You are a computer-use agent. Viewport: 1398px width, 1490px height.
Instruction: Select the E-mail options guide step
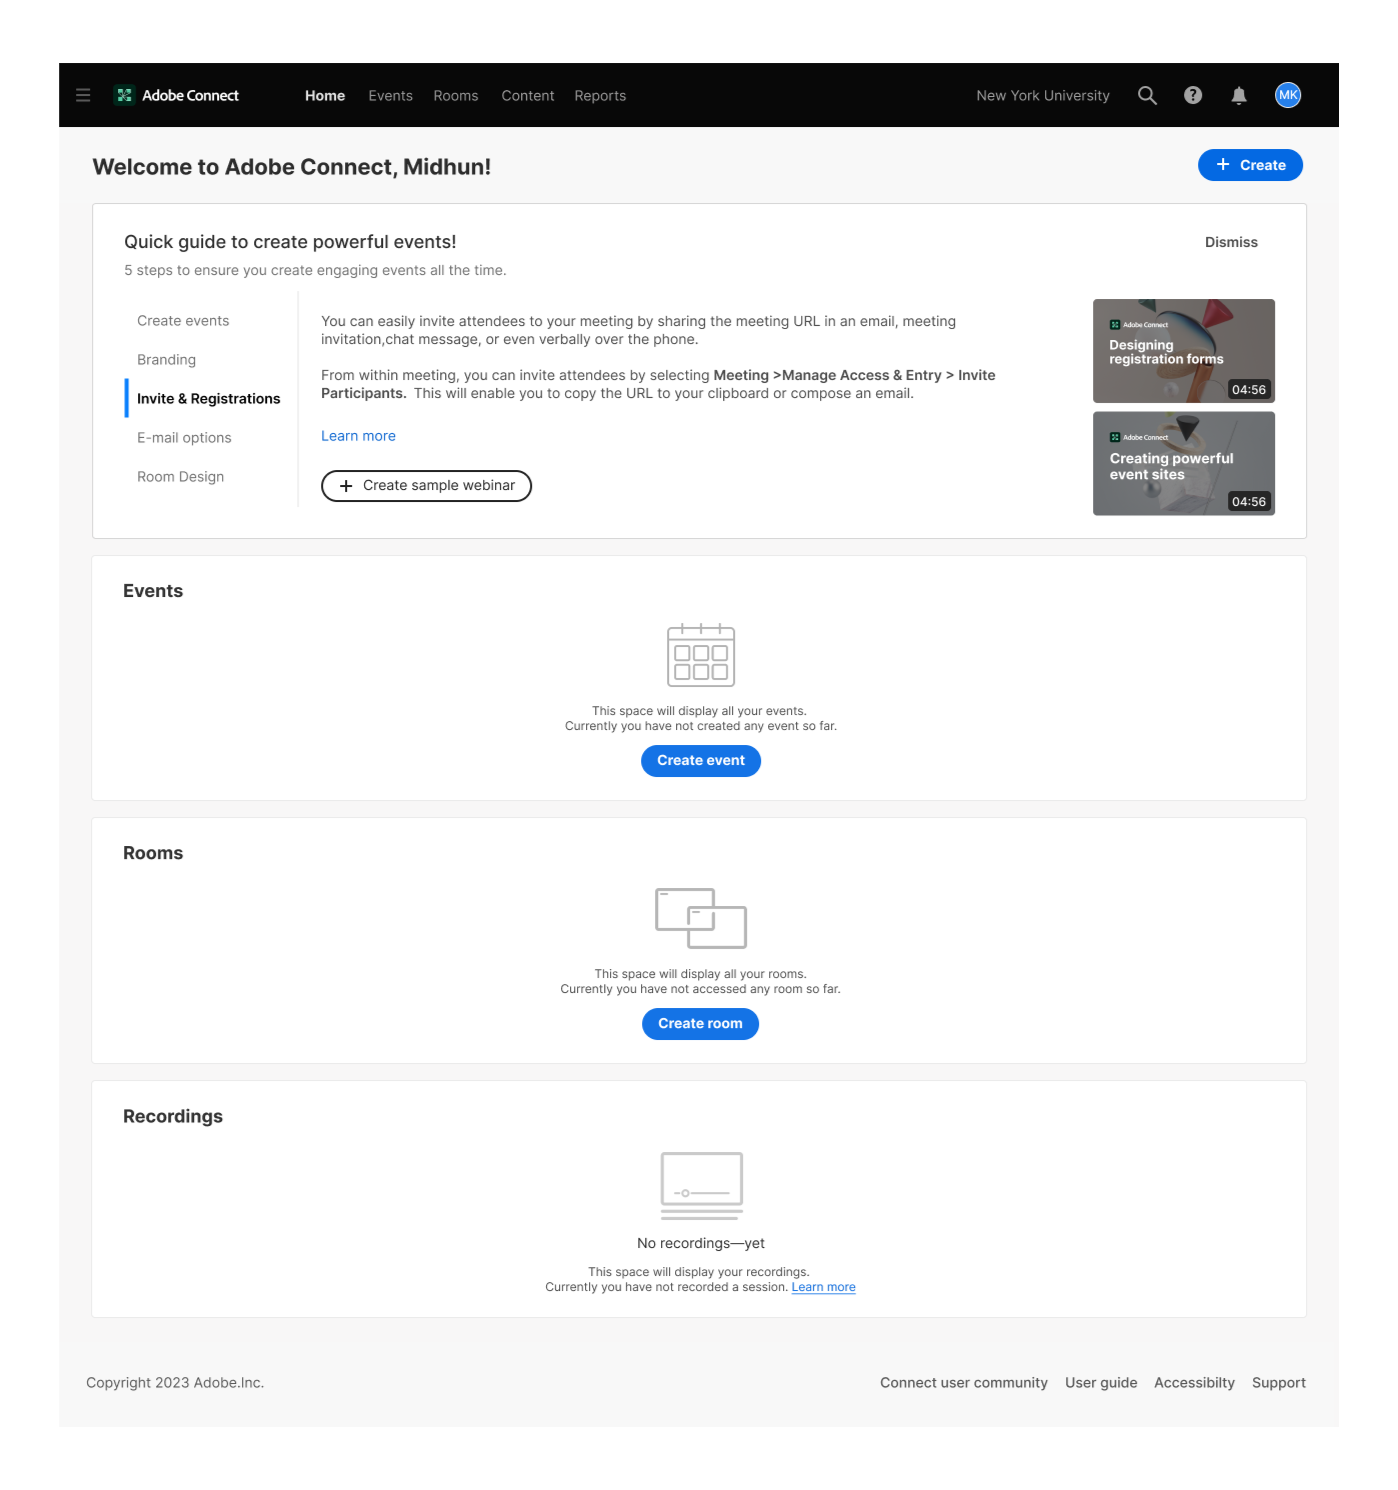pyautogui.click(x=184, y=438)
